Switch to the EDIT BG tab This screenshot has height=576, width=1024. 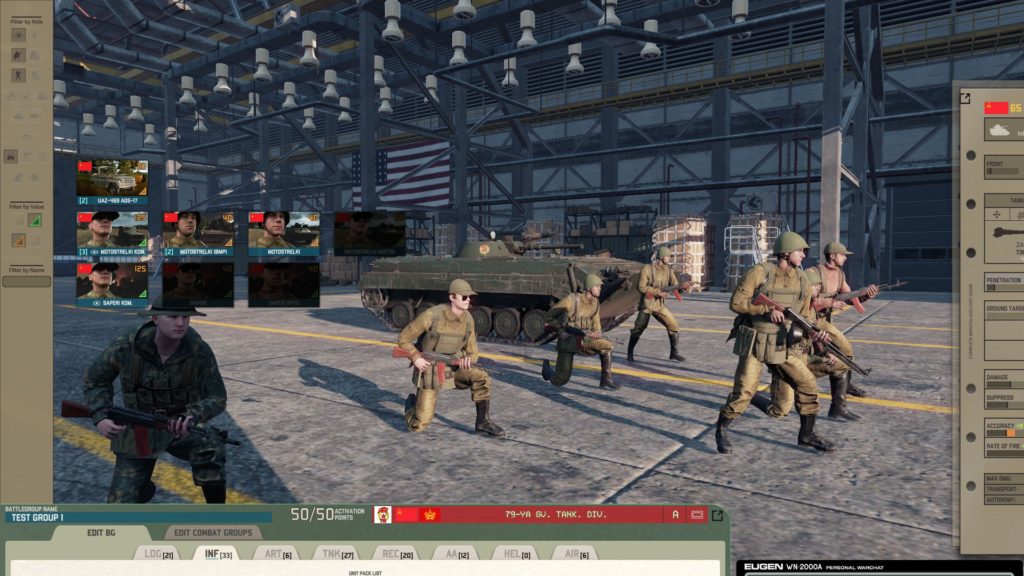[x=101, y=533]
